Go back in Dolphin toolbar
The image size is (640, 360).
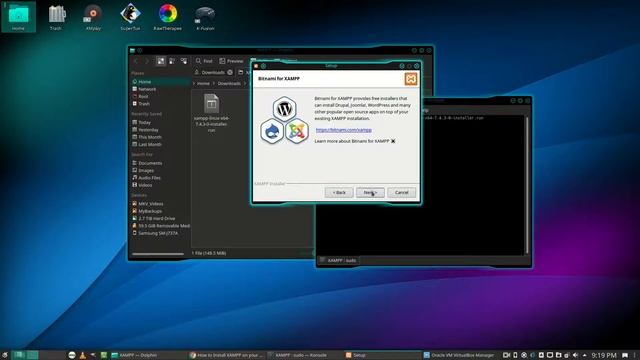pos(136,61)
